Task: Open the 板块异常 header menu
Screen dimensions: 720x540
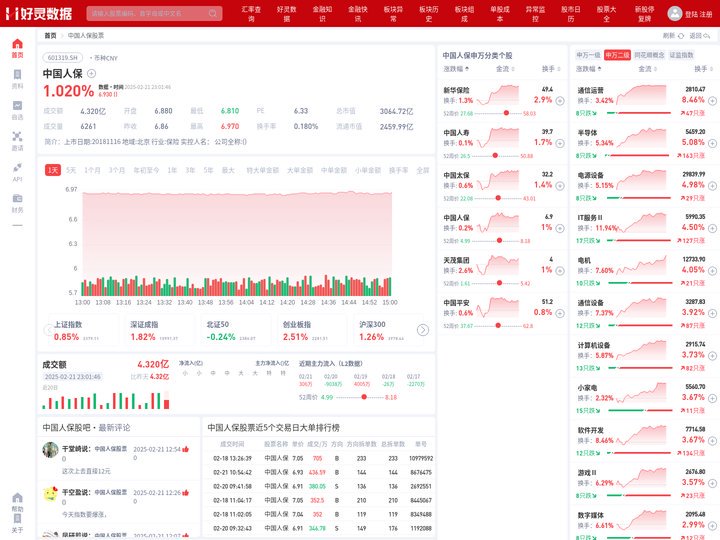Action: click(x=393, y=14)
